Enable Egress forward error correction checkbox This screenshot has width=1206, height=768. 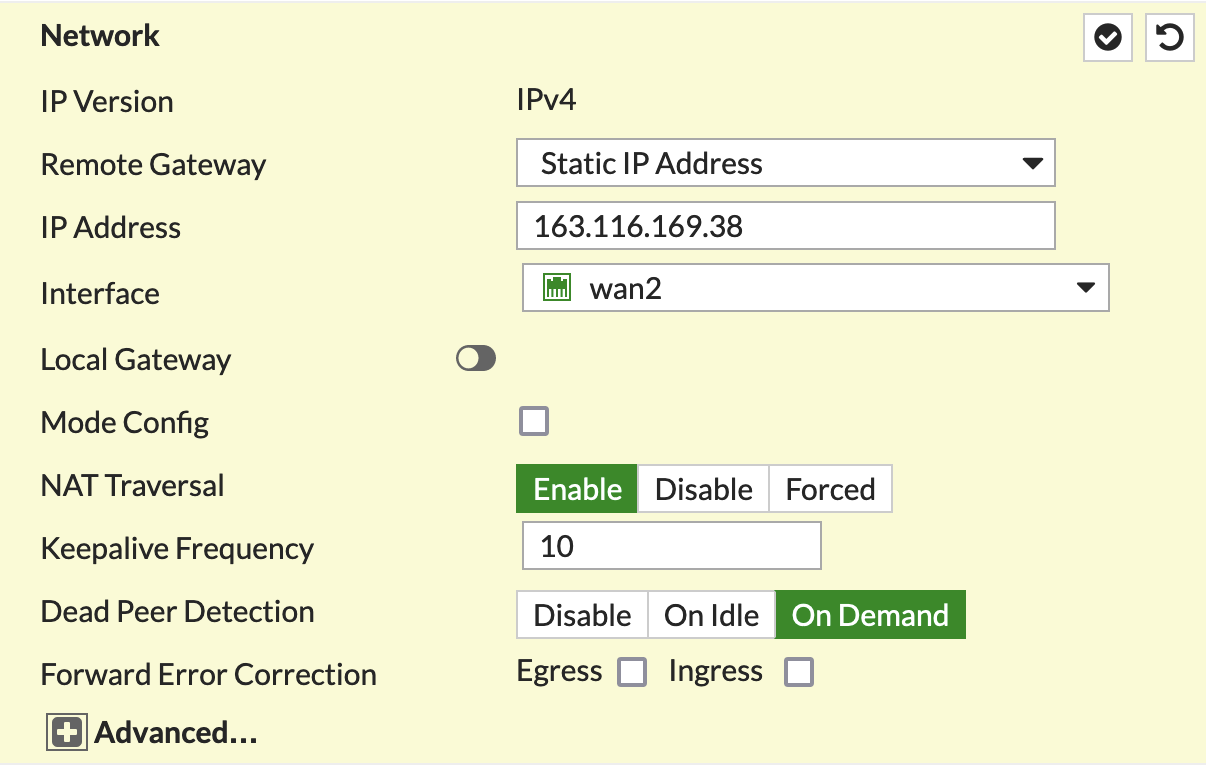point(632,672)
